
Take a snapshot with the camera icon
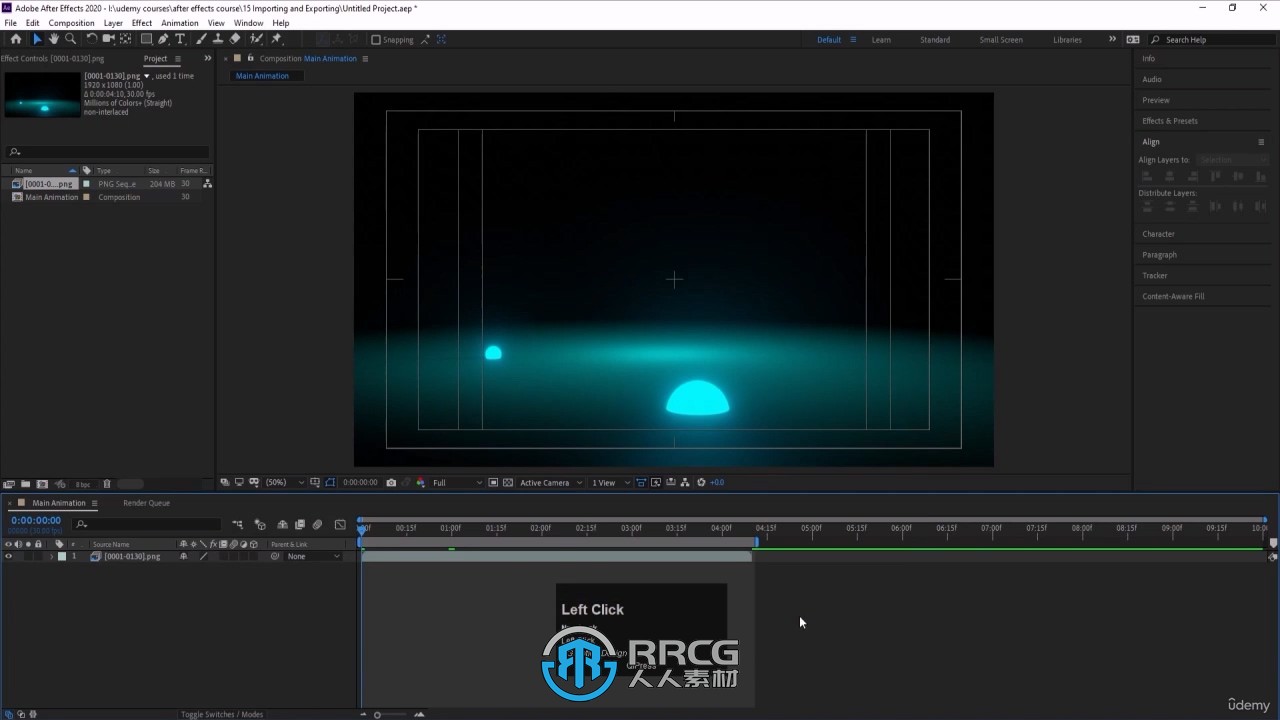[391, 482]
